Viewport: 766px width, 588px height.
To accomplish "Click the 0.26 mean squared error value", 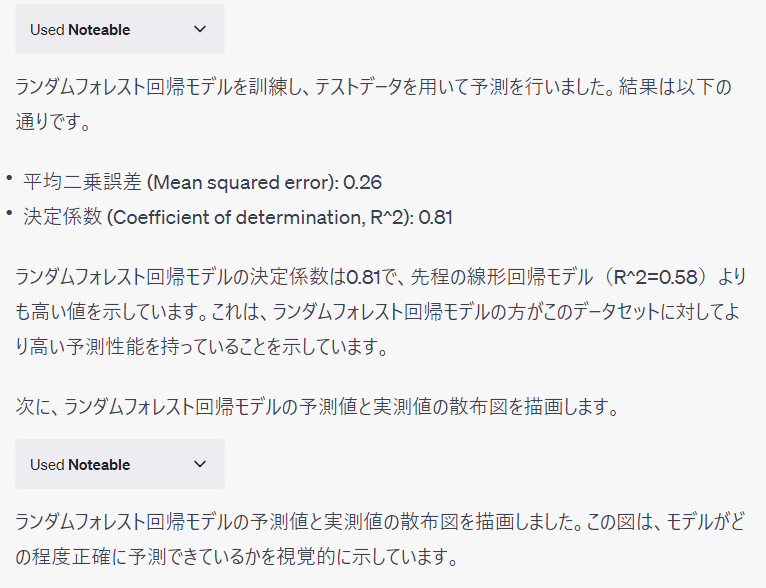I will (362, 182).
